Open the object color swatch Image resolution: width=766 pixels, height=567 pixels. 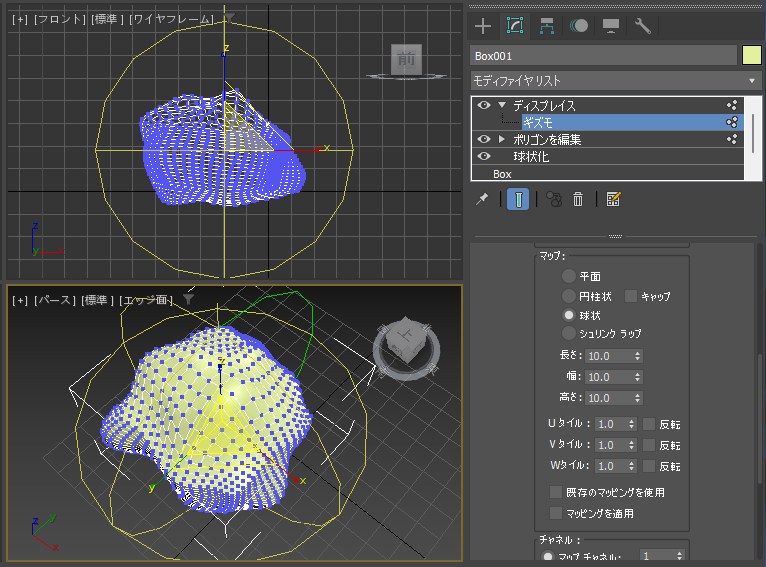(x=752, y=55)
